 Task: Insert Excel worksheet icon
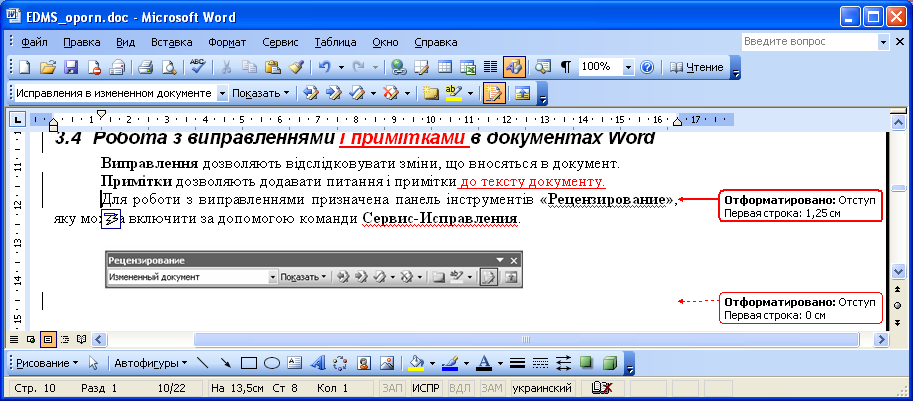468,67
